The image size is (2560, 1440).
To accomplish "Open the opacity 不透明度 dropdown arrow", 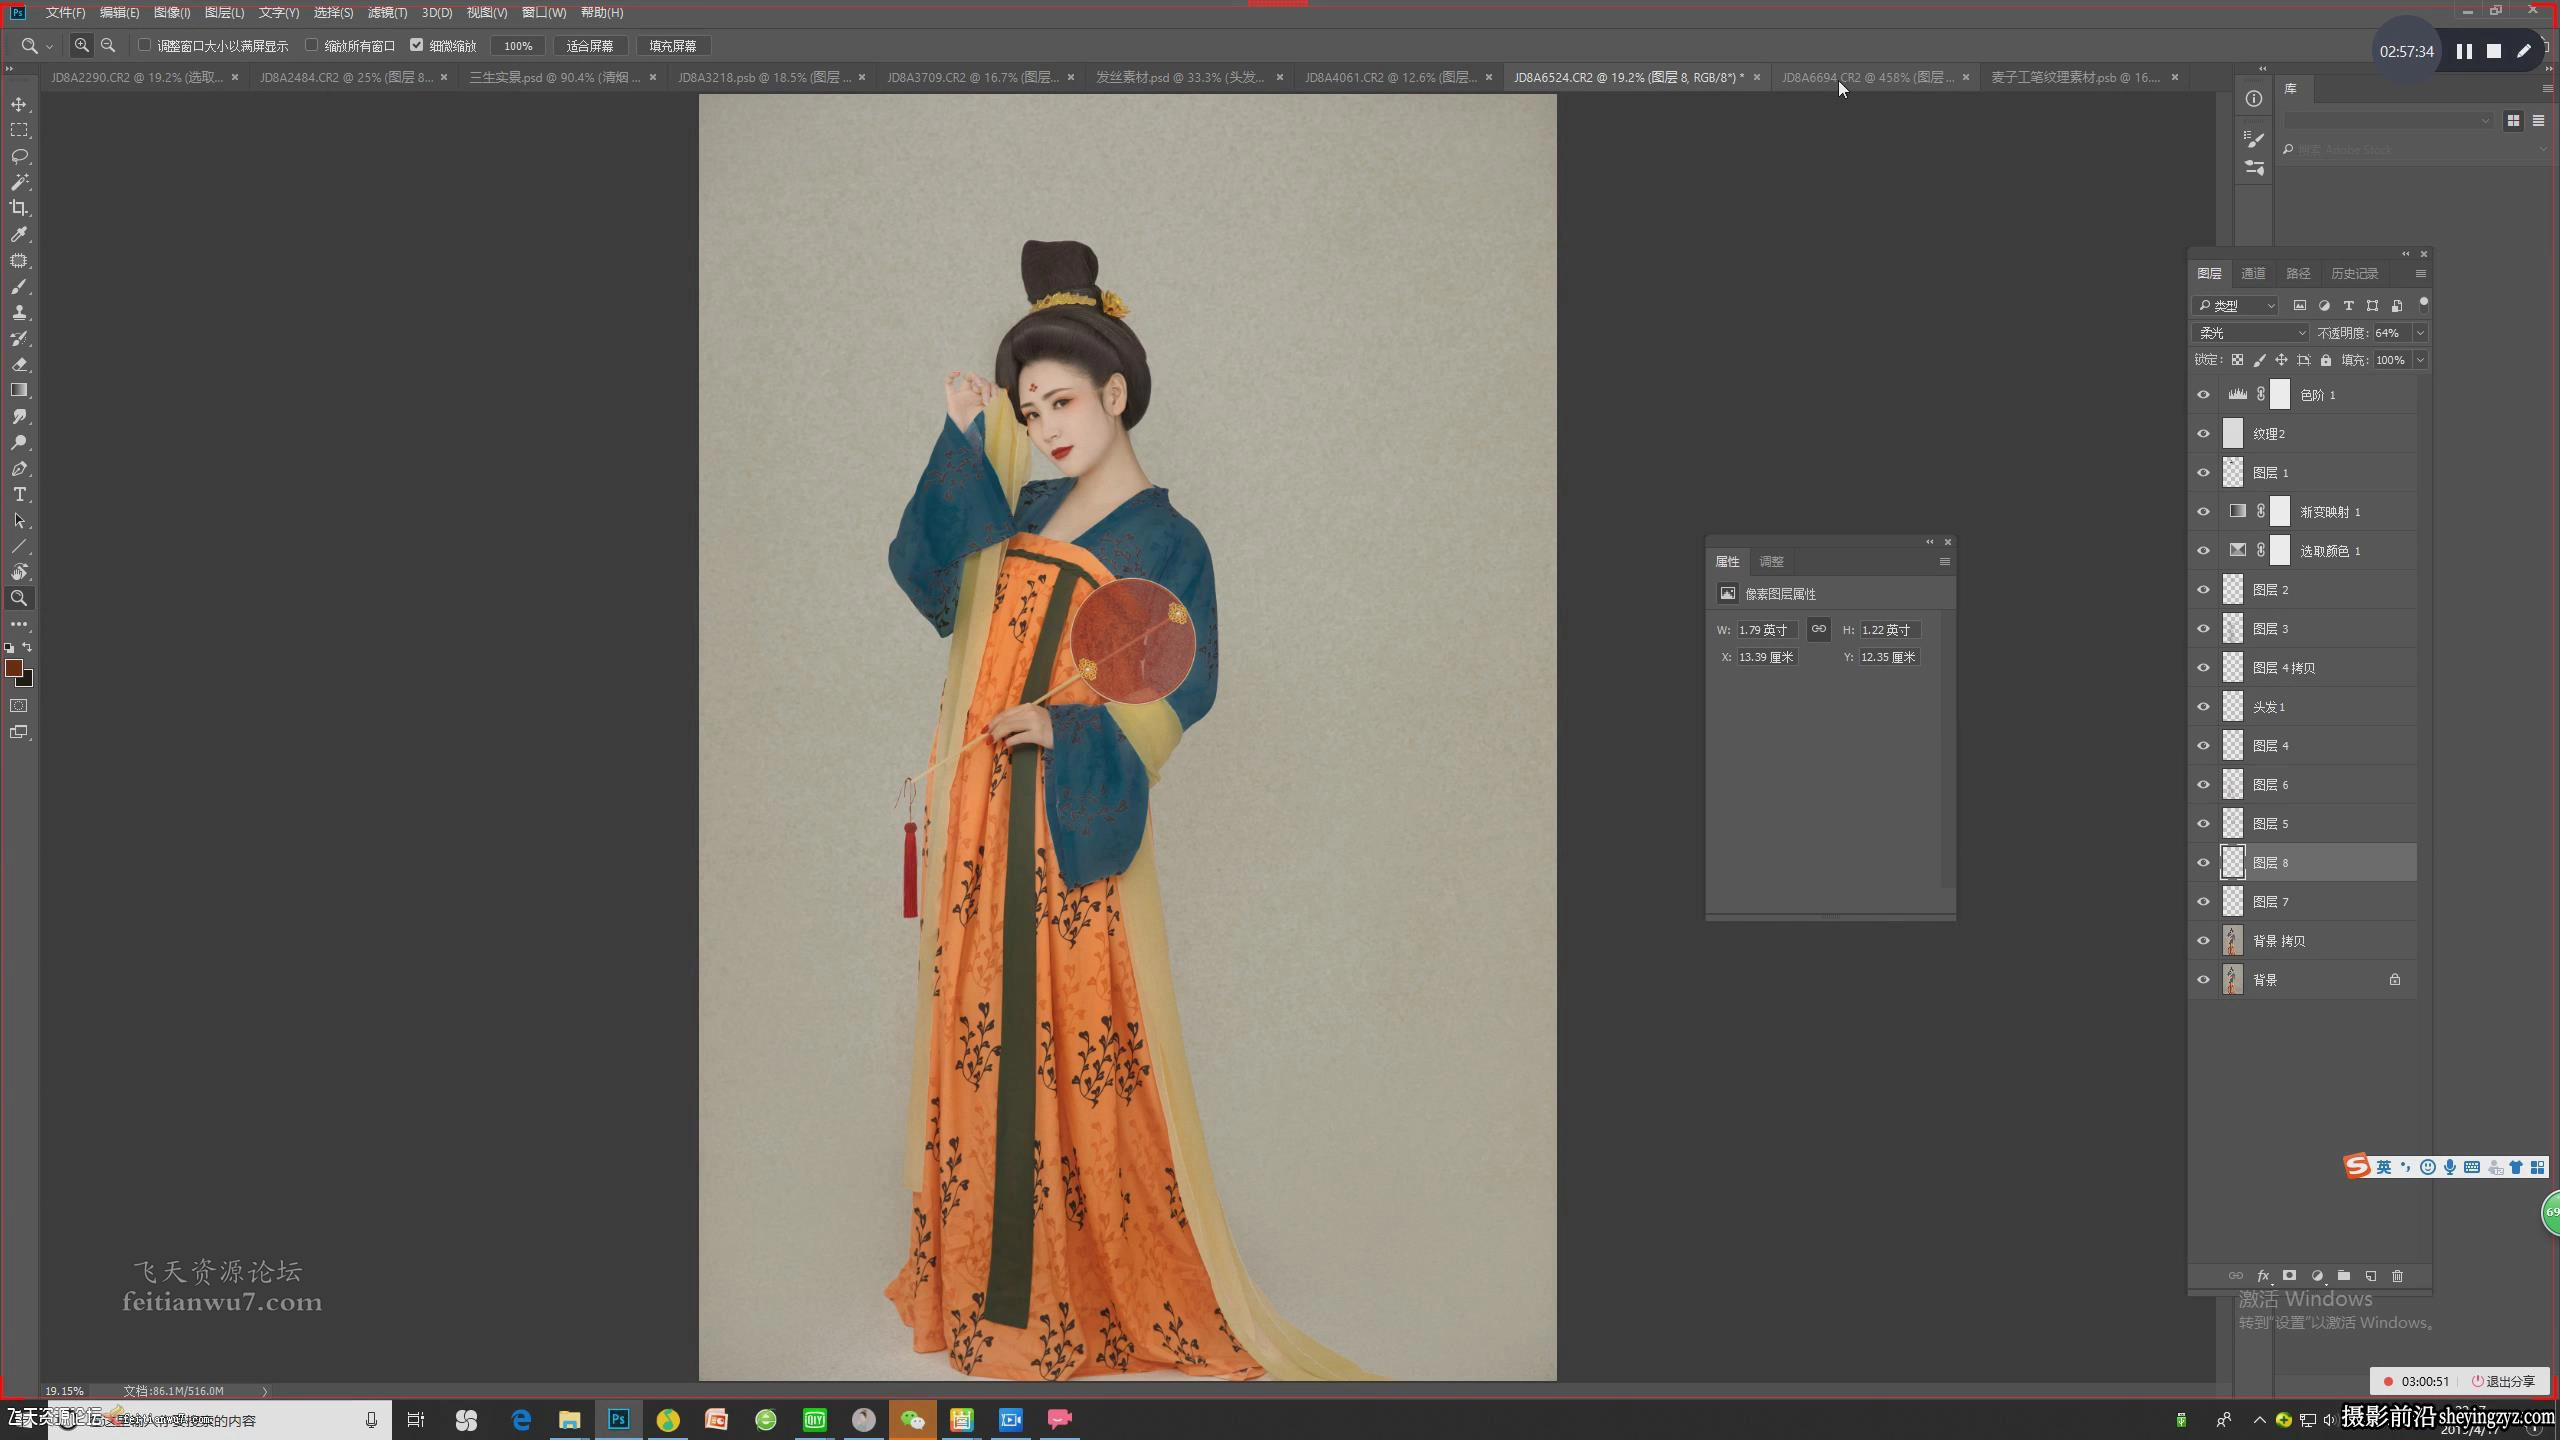I will [2420, 333].
